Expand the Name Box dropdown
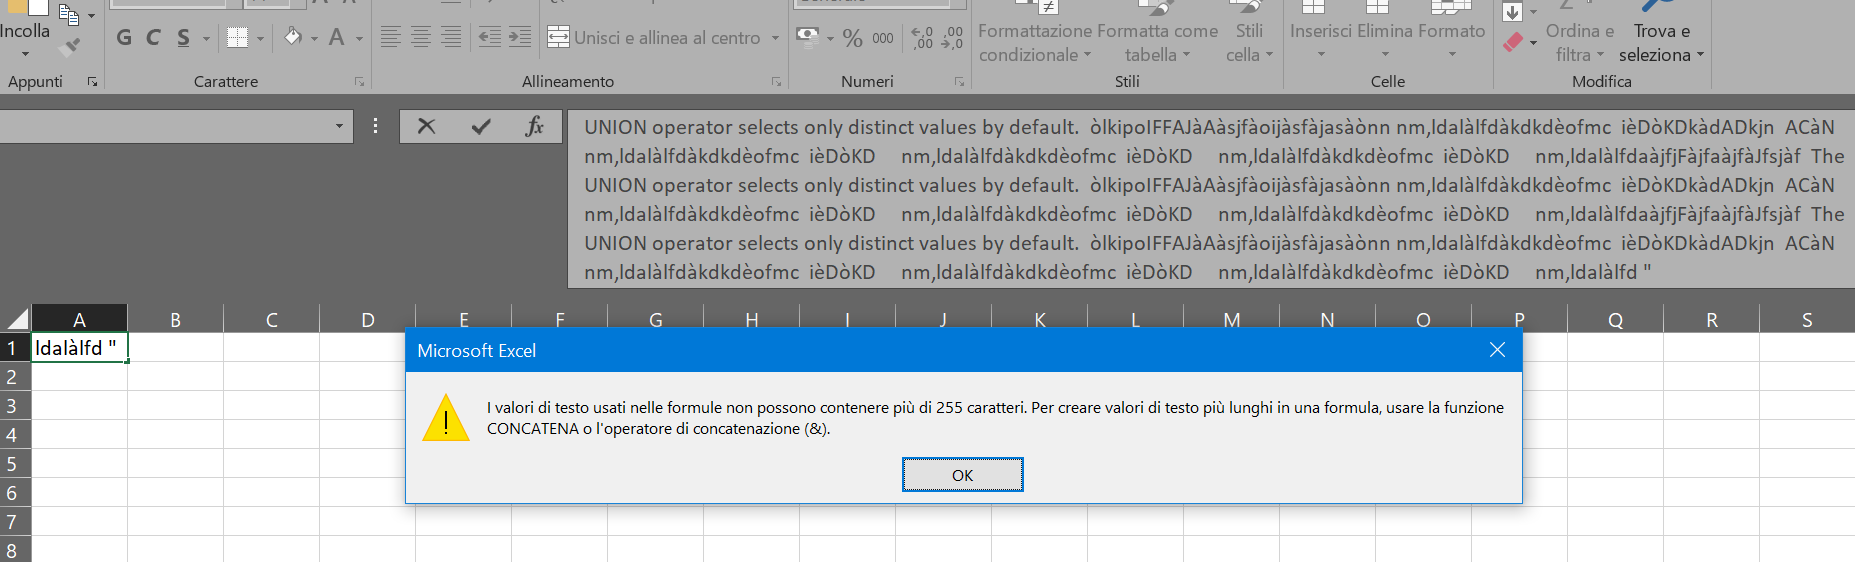The width and height of the screenshot is (1855, 562). click(x=339, y=126)
